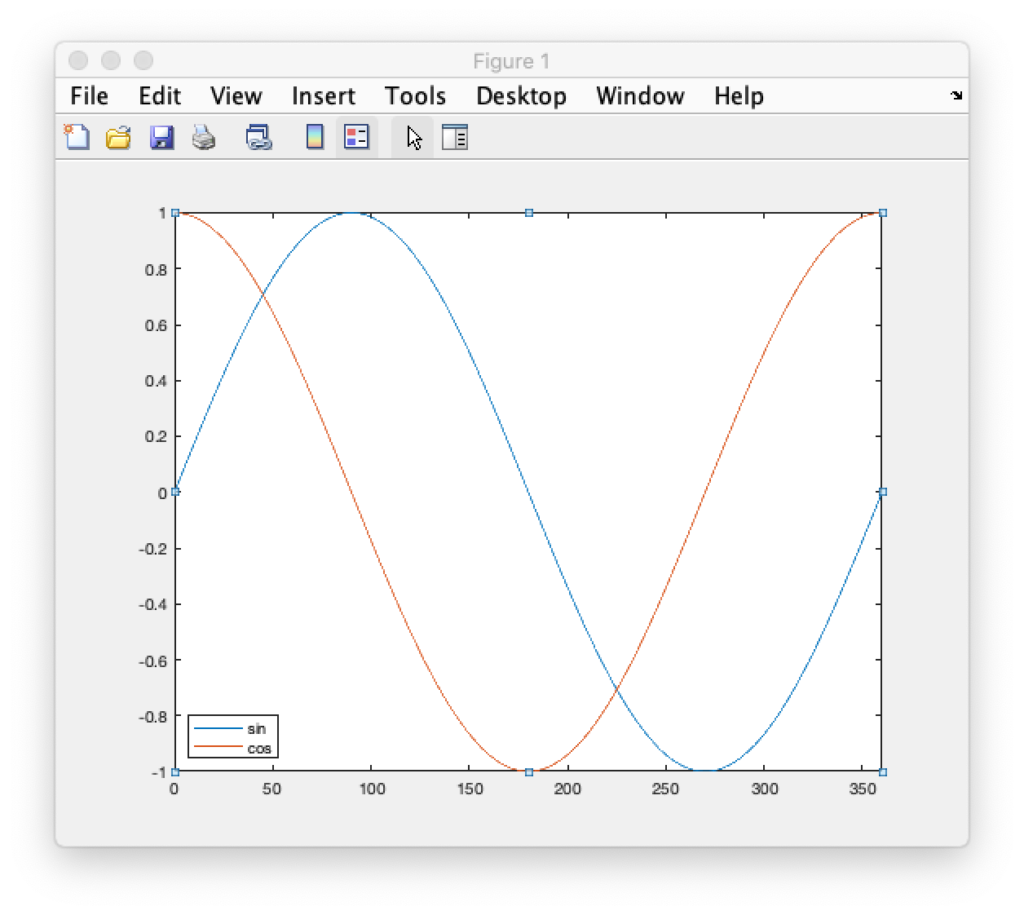Viewport: 1024px width, 915px height.
Task: Open a file with the folder icon
Action: click(119, 137)
